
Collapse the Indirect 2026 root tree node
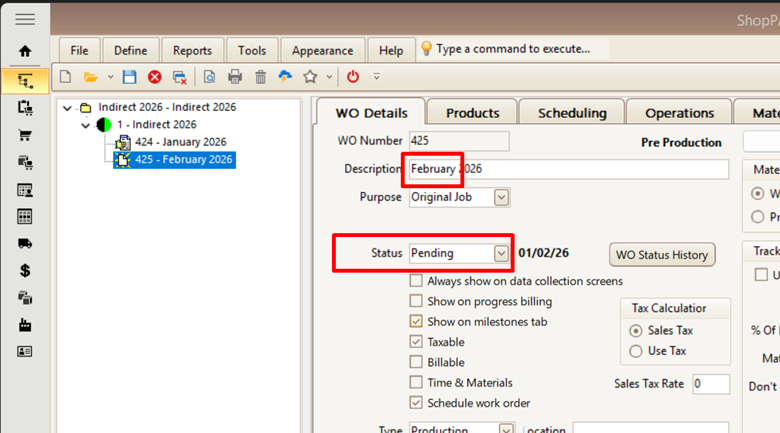point(67,107)
